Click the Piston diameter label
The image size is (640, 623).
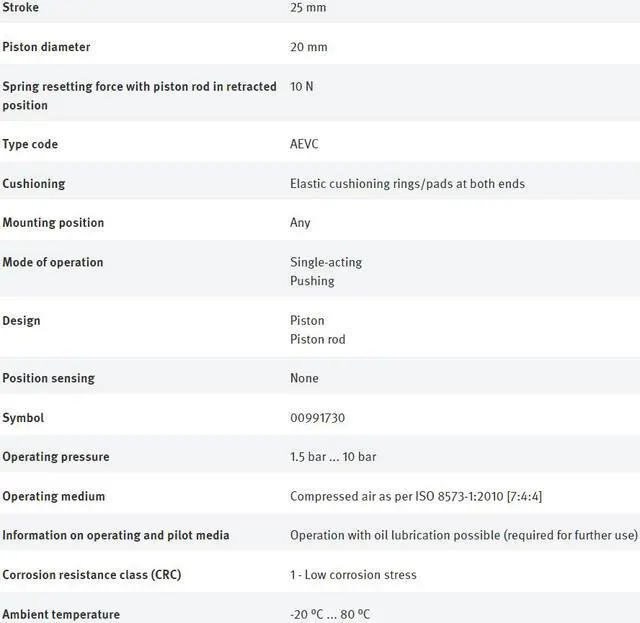pos(46,47)
